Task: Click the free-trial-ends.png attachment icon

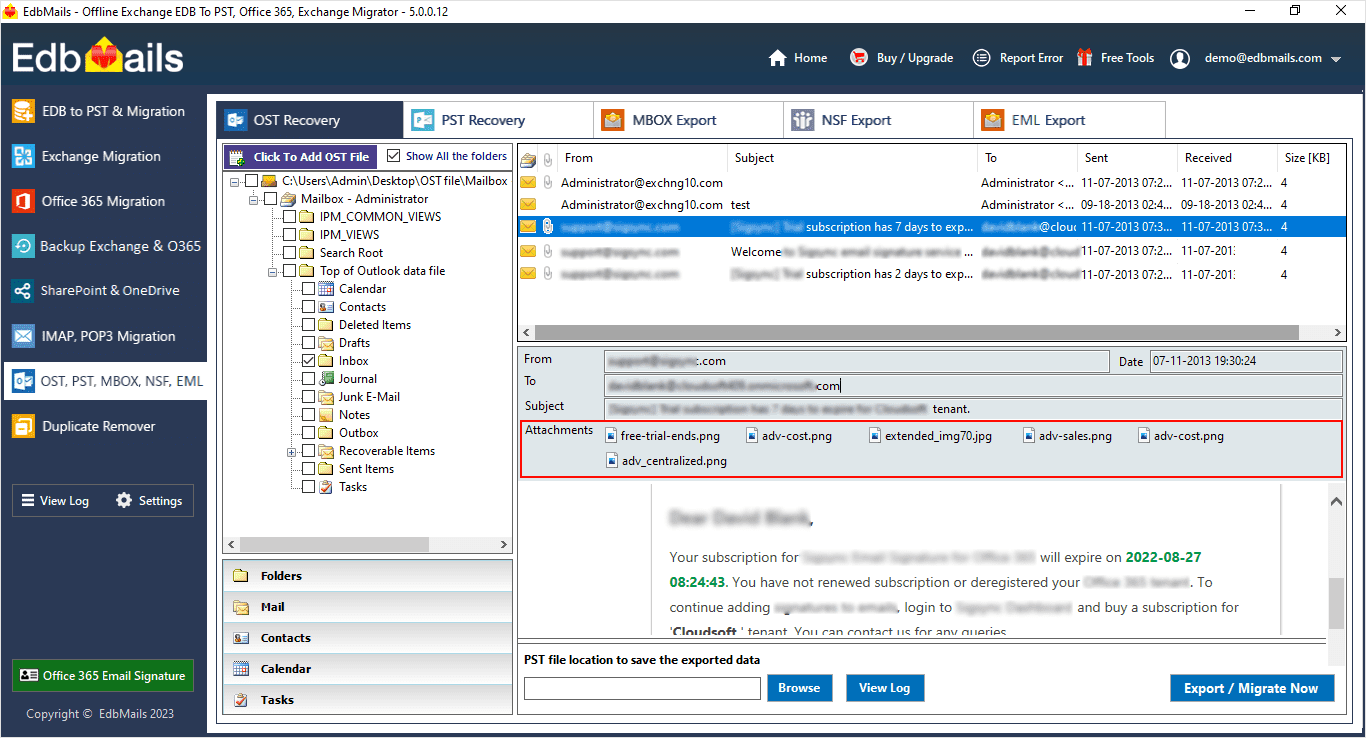Action: coord(612,436)
